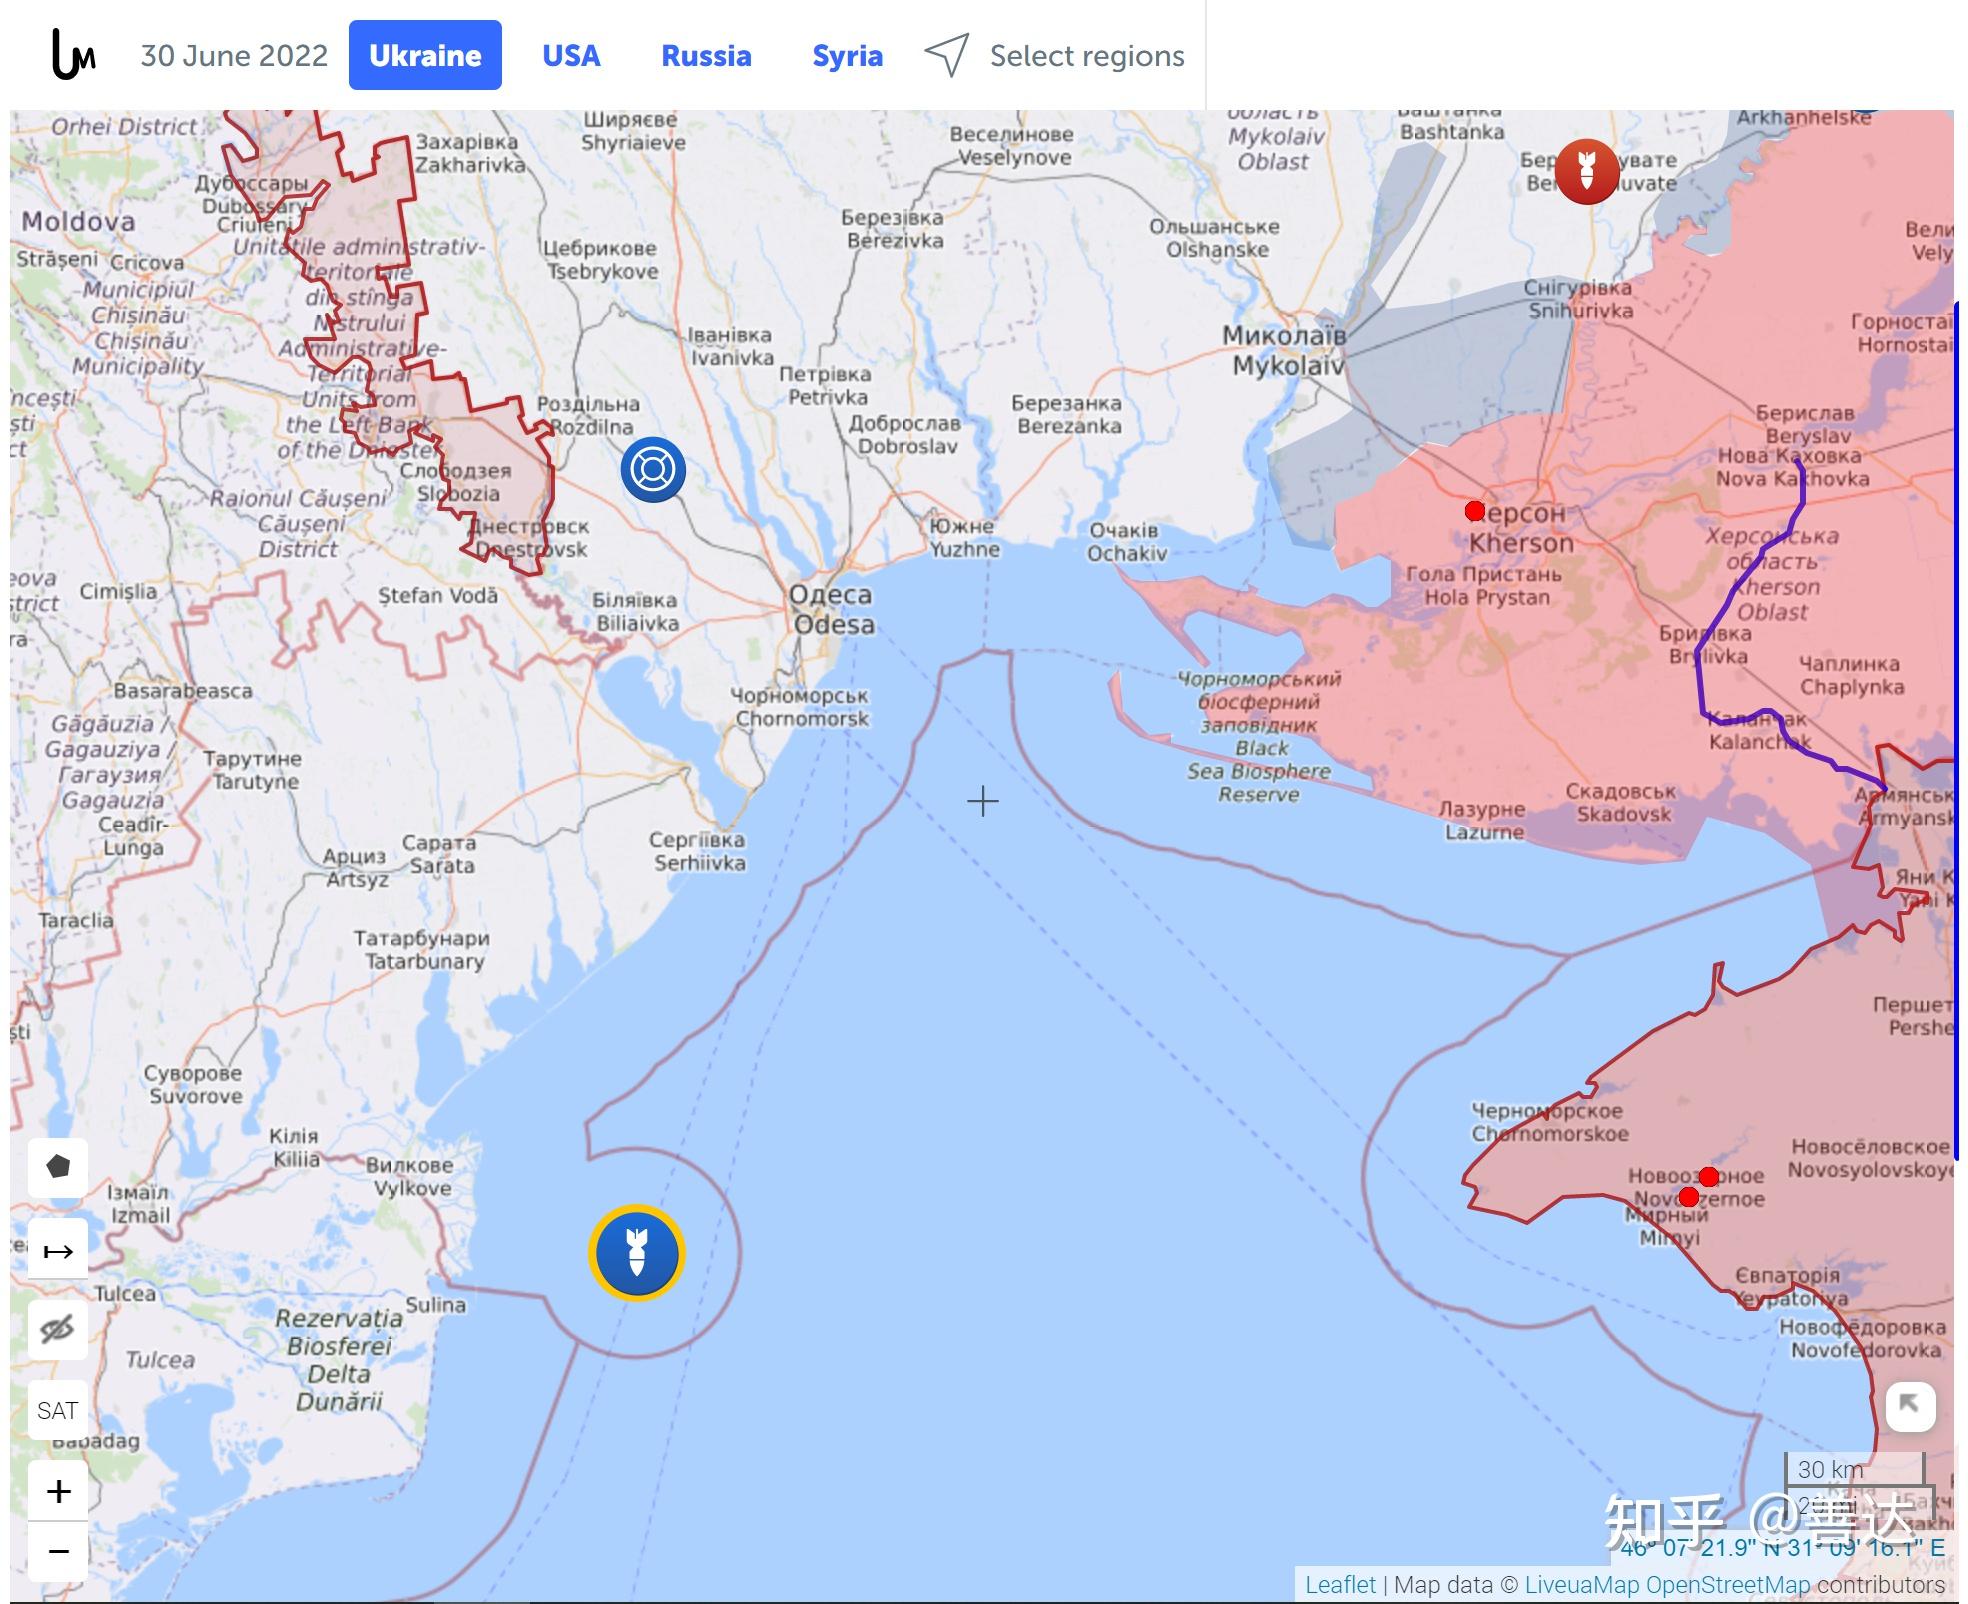Click the Select regions arrow icon
1968x1604 pixels.
pyautogui.click(x=946, y=55)
